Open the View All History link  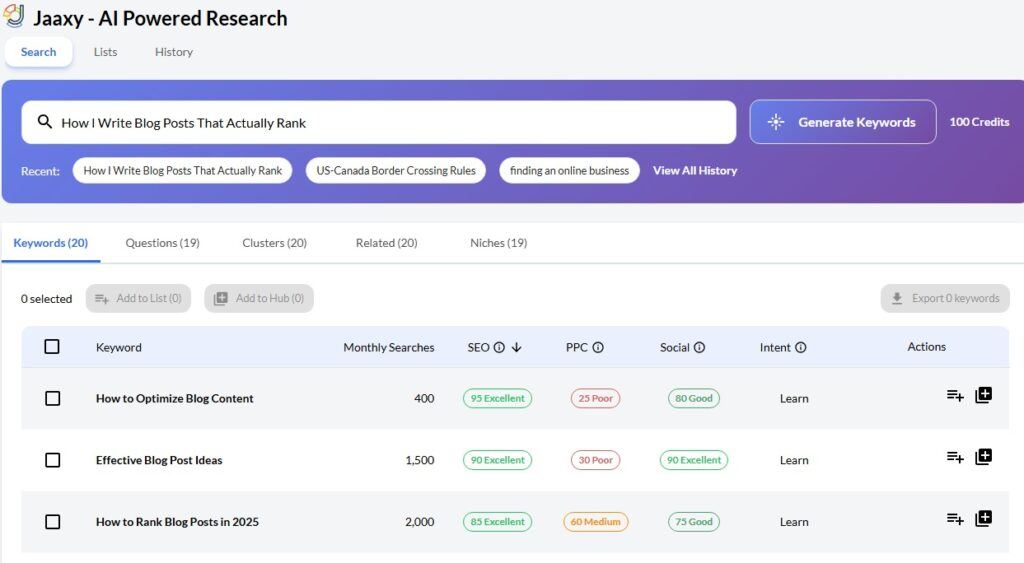pyautogui.click(x=695, y=171)
